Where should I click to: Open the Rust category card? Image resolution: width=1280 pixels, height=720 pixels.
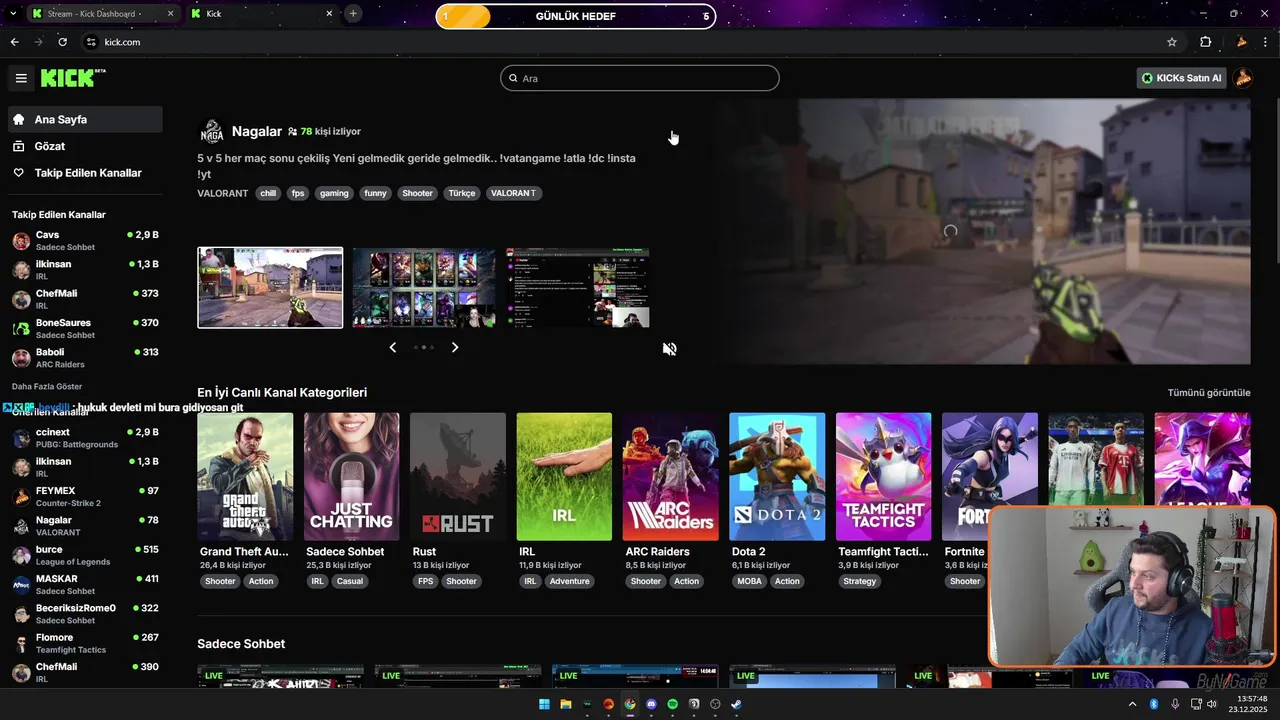458,477
